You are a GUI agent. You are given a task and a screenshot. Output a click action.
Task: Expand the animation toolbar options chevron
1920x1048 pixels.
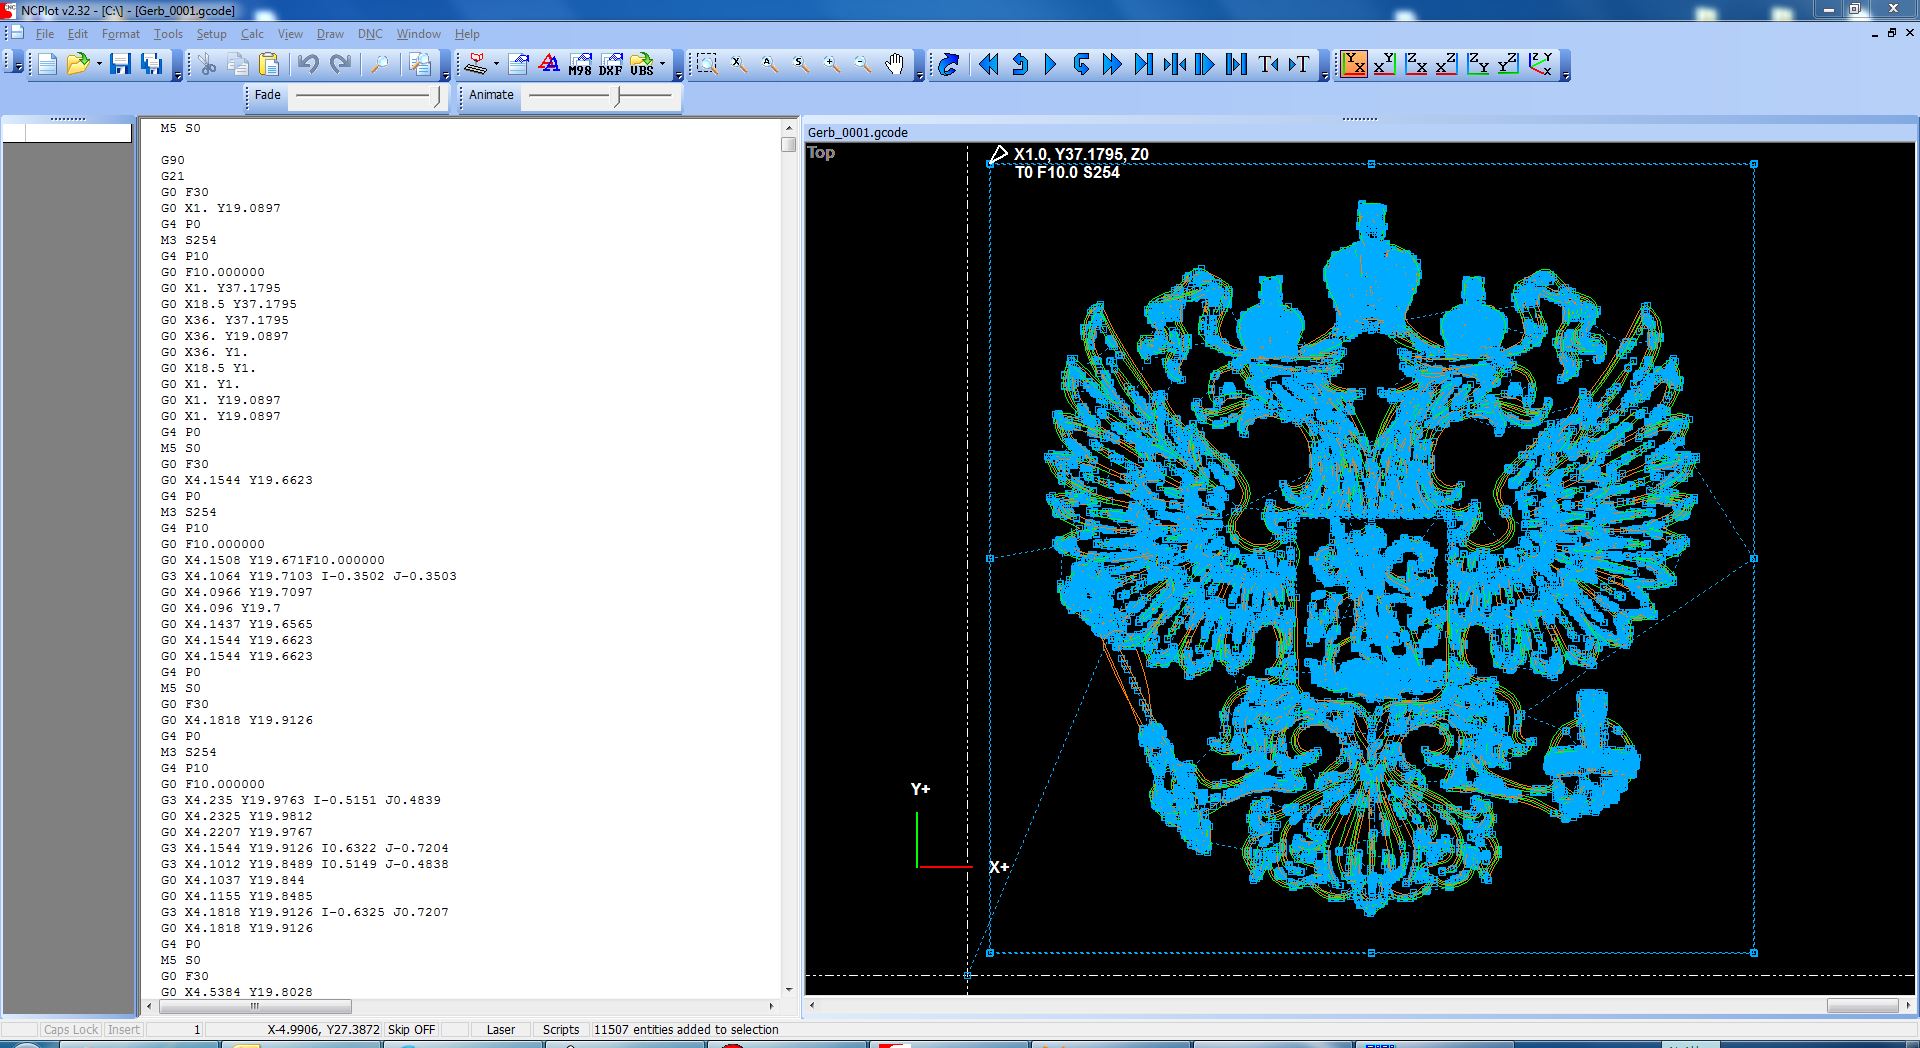pos(1325,69)
